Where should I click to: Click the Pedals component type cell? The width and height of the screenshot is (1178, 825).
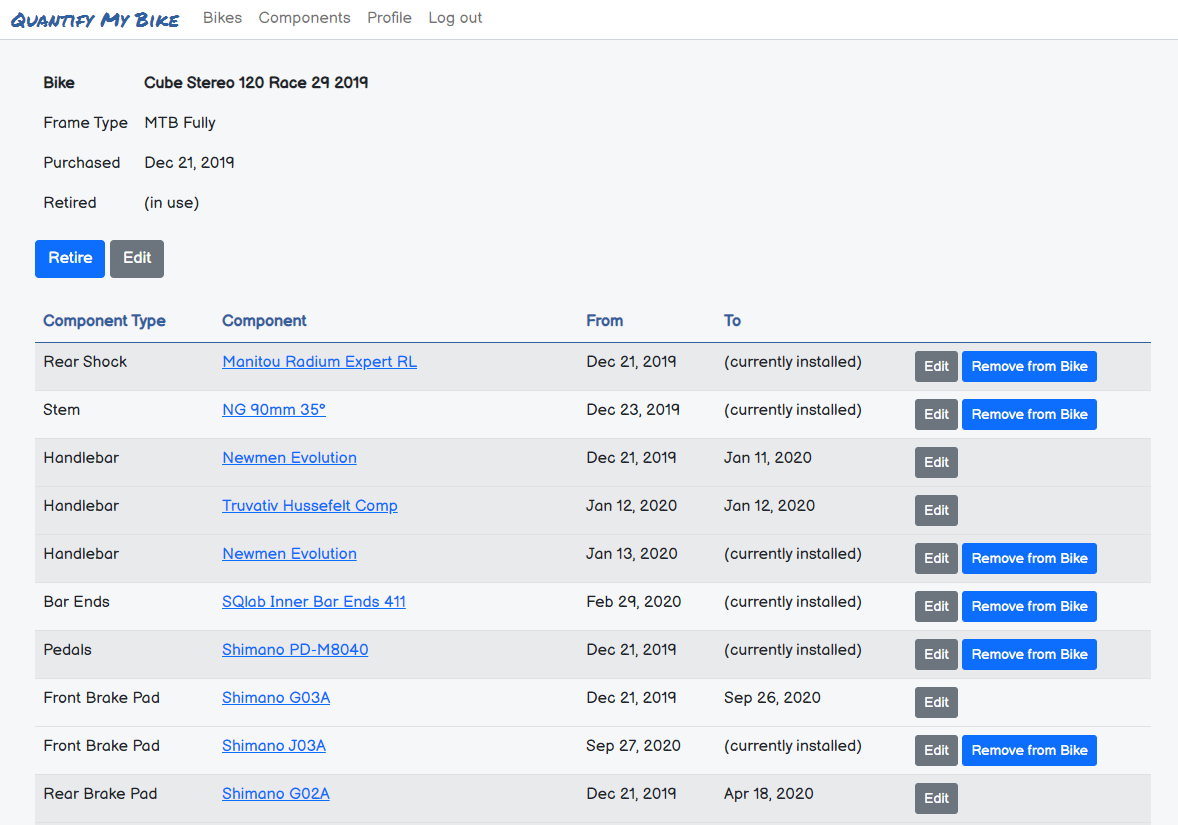pos(68,650)
